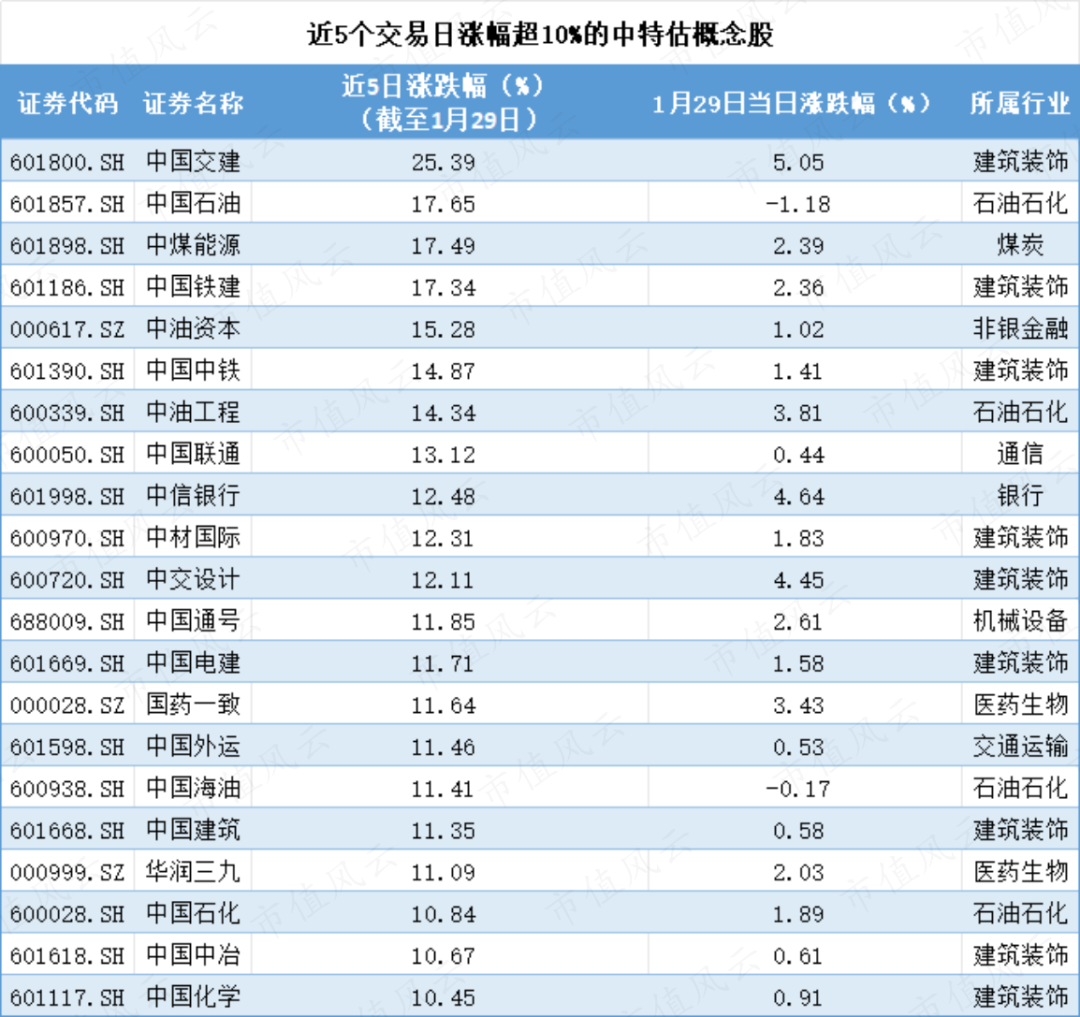Select the name 中交设计
1080x1017 pixels.
pyautogui.click(x=193, y=580)
